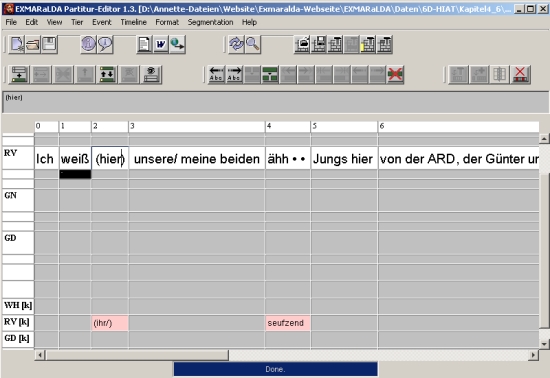The image size is (550, 378).
Task: Open the File menu
Action: [x=11, y=22]
